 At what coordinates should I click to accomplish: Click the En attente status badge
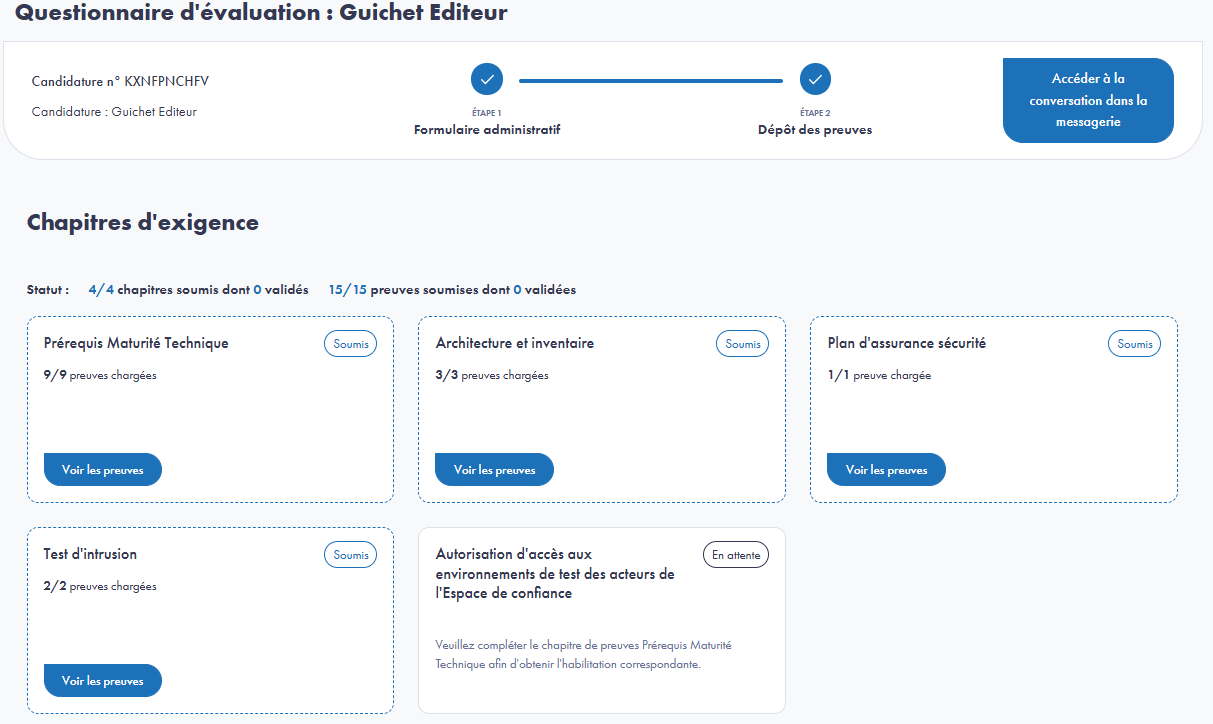735,555
